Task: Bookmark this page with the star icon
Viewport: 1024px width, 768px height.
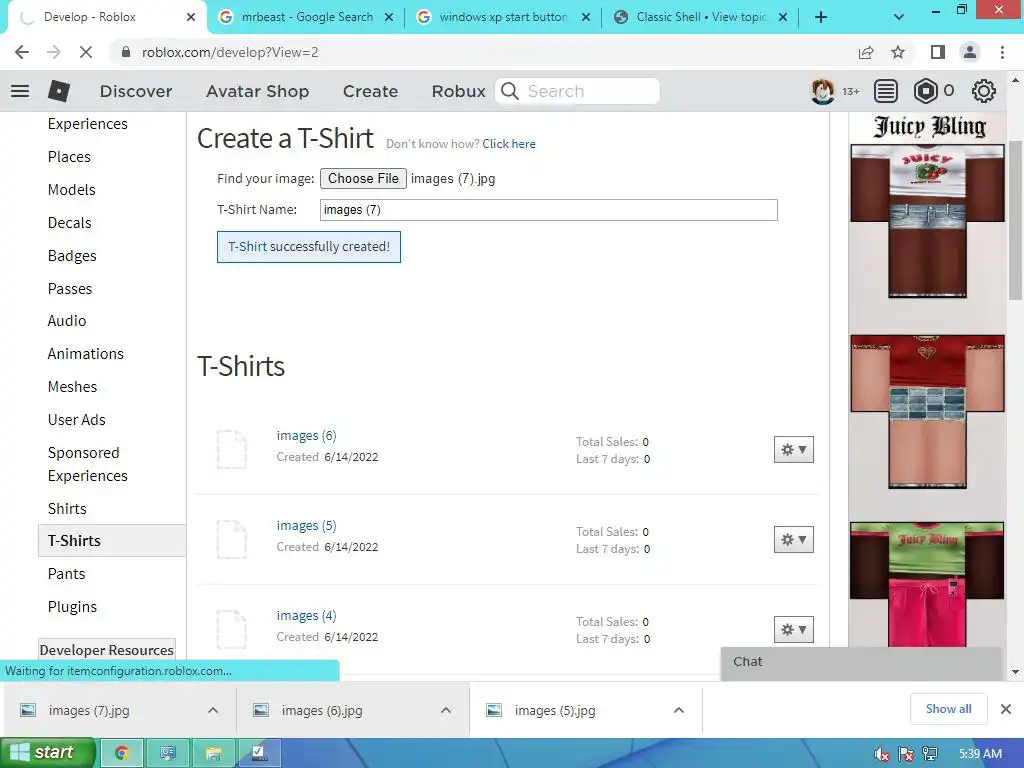Action: [898, 52]
